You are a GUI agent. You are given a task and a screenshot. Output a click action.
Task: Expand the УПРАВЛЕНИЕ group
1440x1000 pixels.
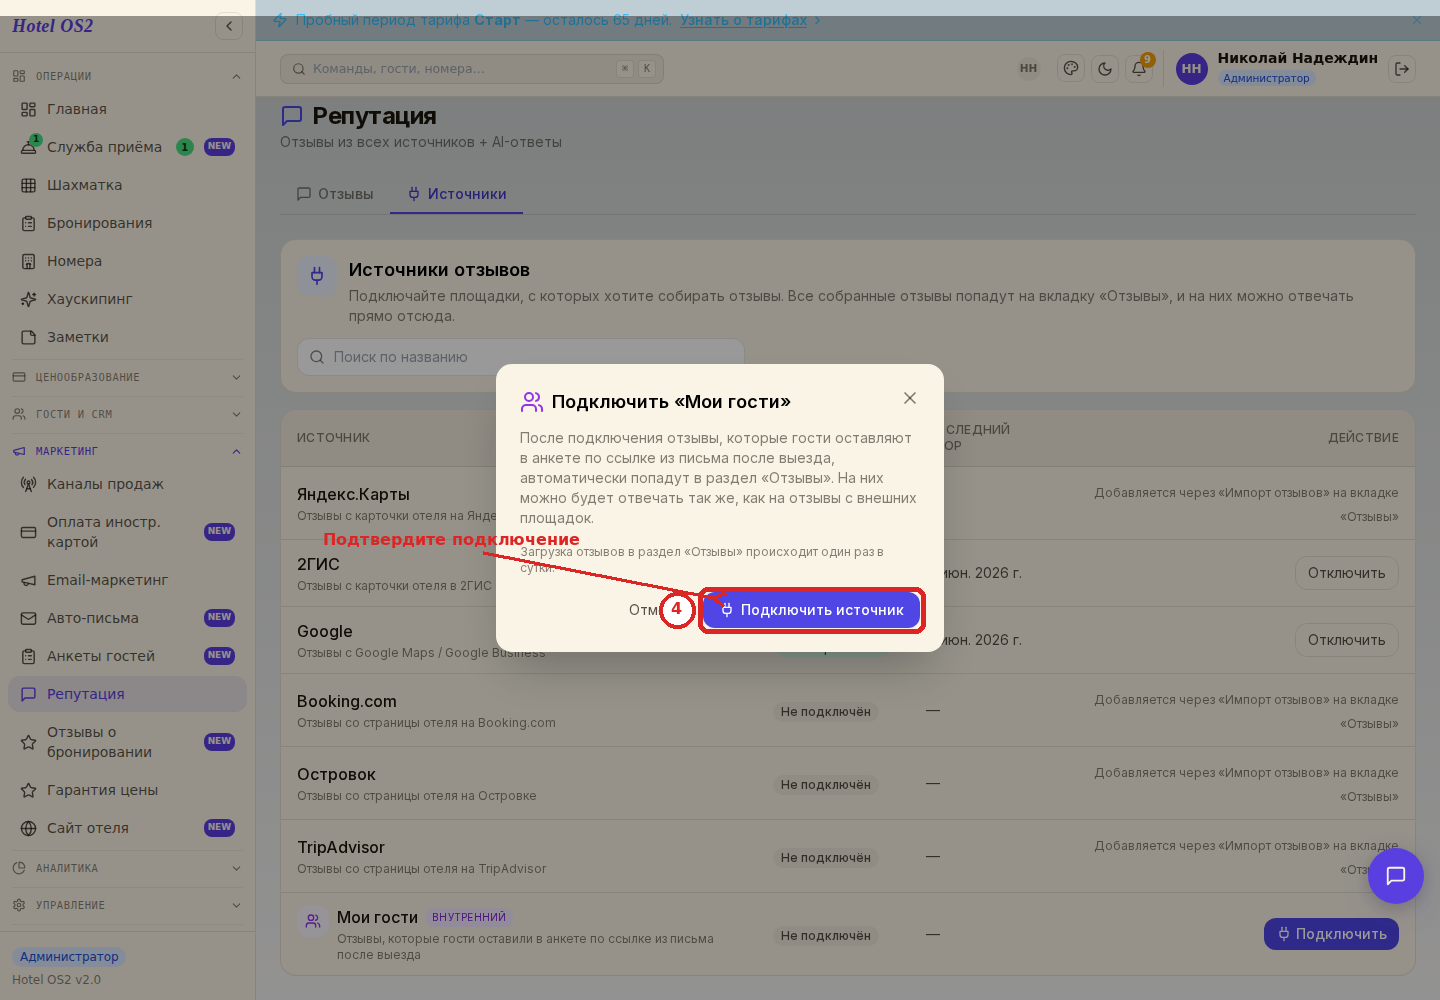[127, 905]
